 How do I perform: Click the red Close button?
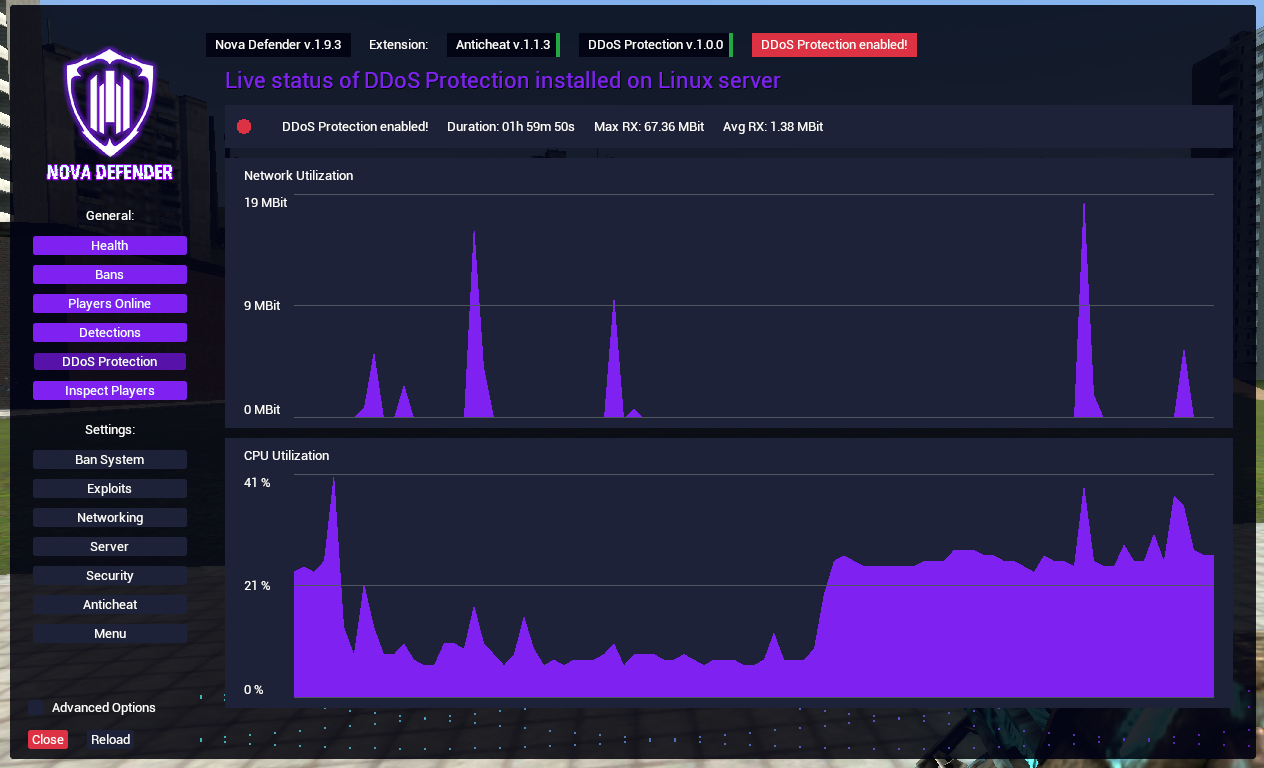point(48,740)
